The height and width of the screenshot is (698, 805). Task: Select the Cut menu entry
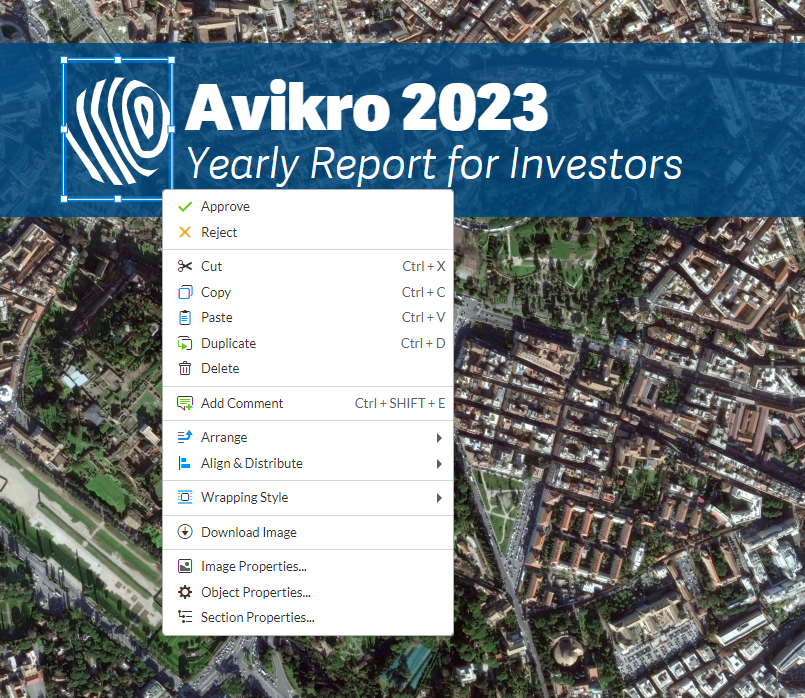pyautogui.click(x=308, y=266)
